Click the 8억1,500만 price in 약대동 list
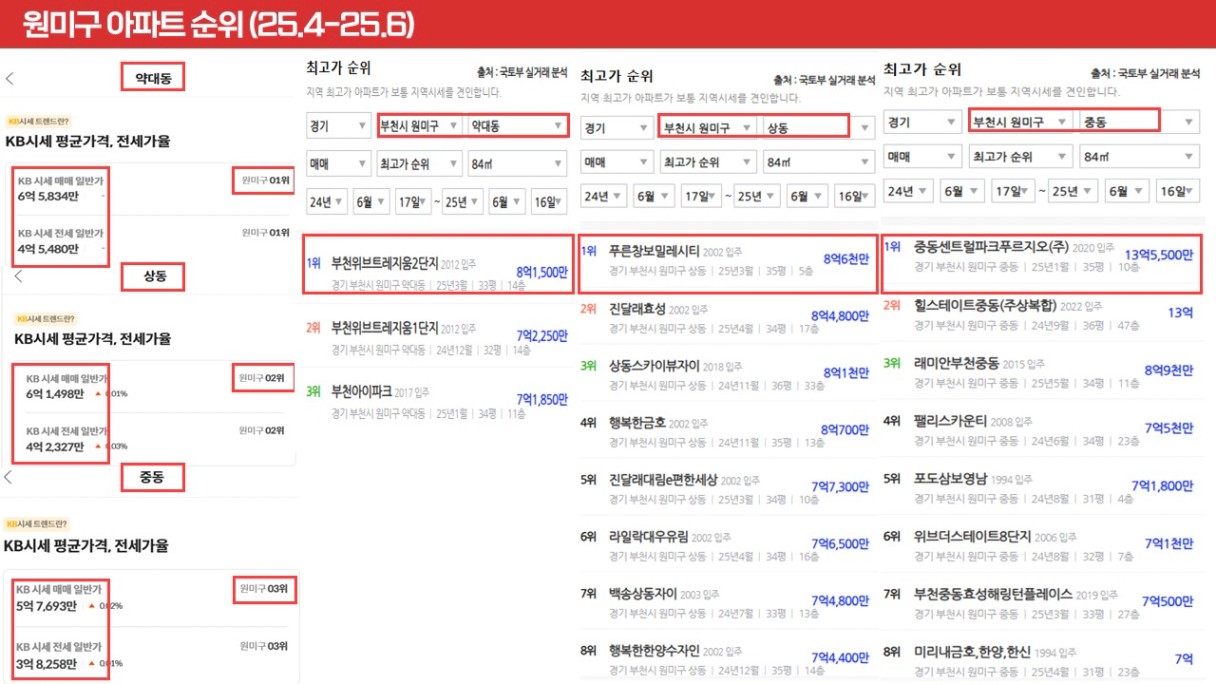Screen dimensions: 1216x684 [540, 271]
